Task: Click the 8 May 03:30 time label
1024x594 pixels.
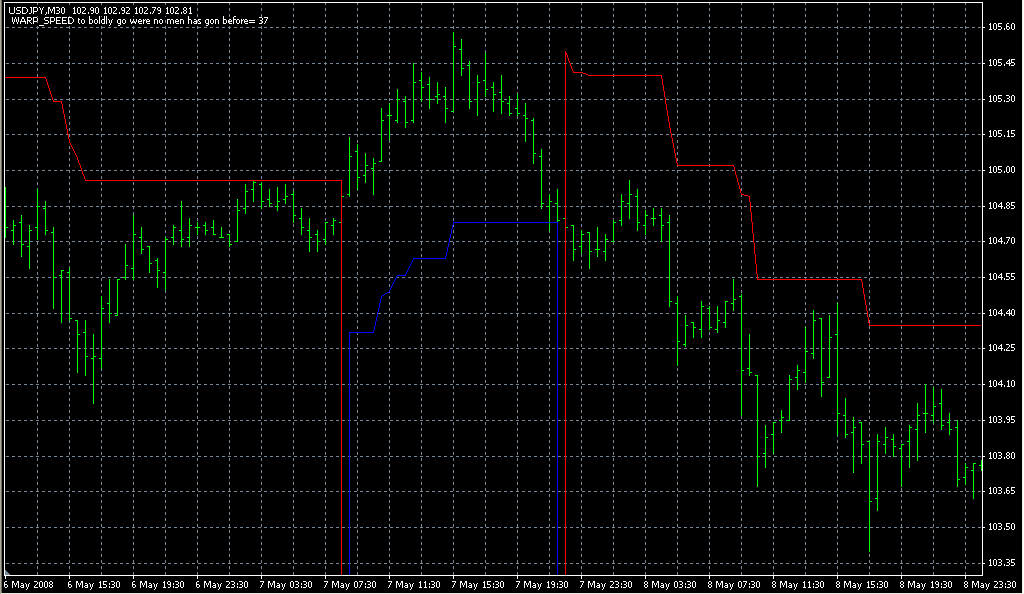Action: tap(670, 585)
